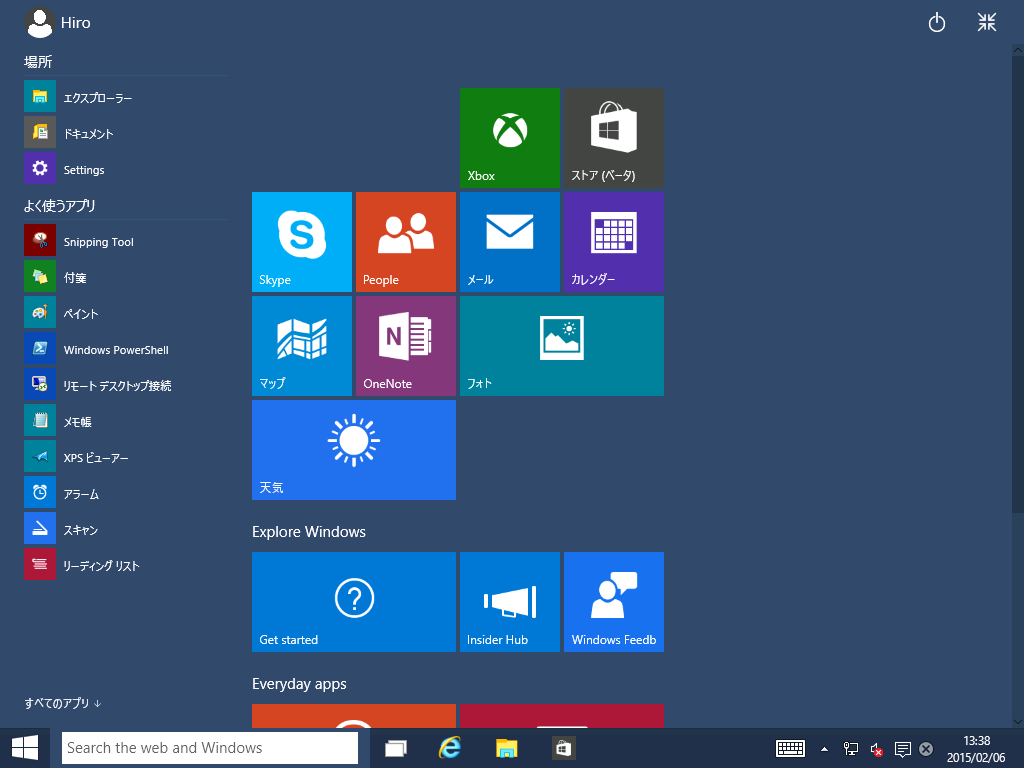Click the リーディング リスト icon
This screenshot has width=1024, height=768.
pos(40,564)
